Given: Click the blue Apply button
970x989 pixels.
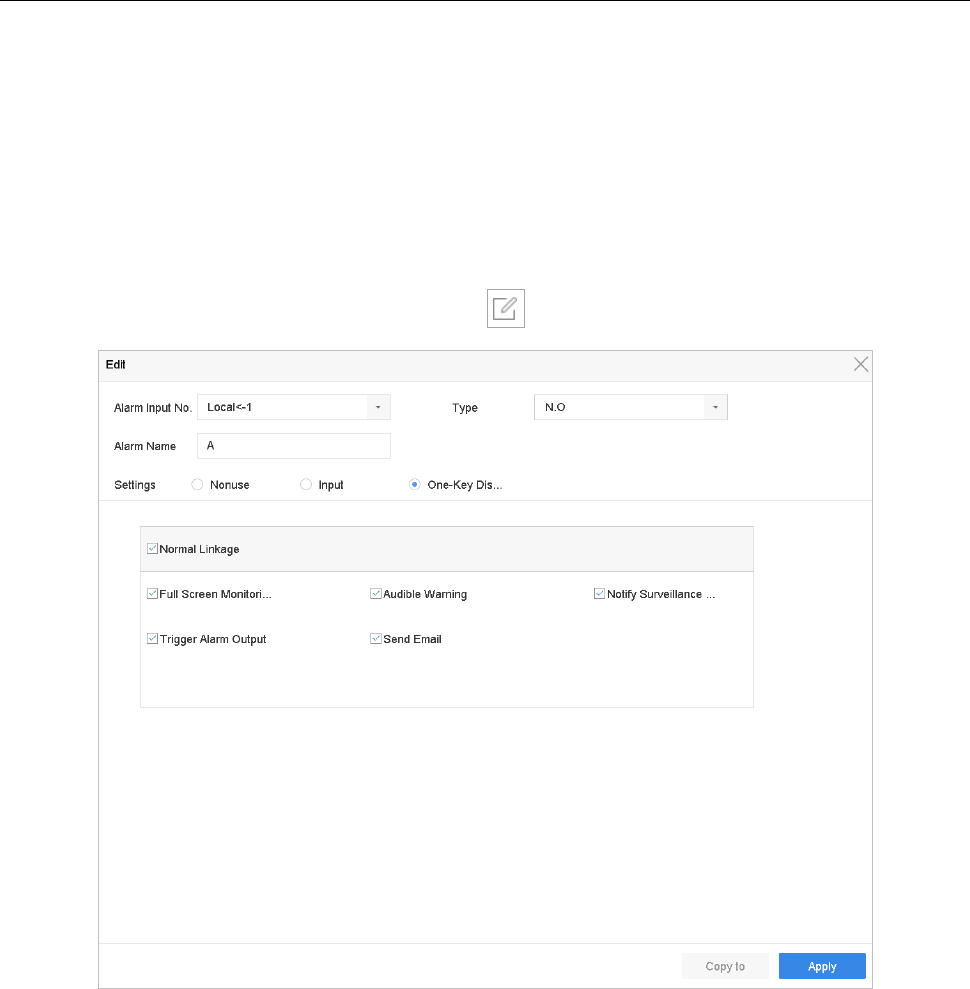Looking at the screenshot, I should click(822, 966).
